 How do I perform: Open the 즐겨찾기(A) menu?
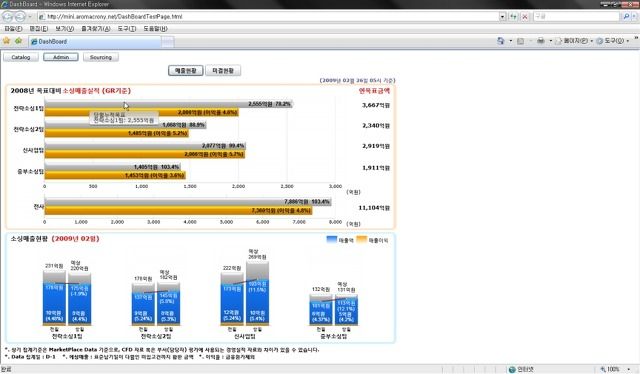pyautogui.click(x=96, y=29)
